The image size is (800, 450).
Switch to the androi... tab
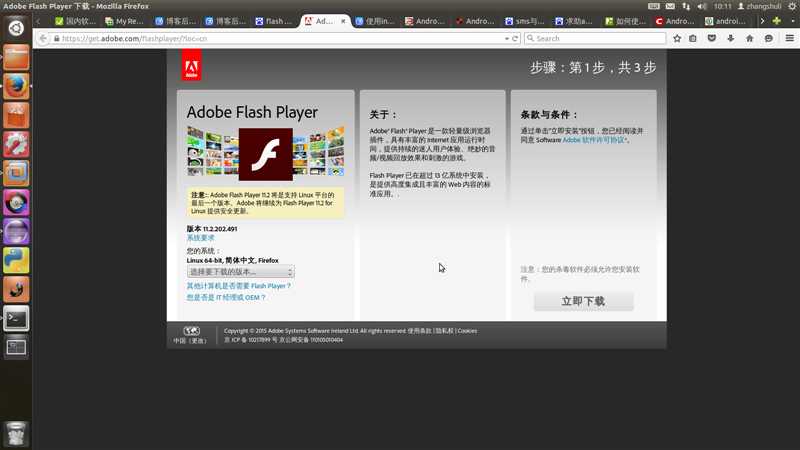pos(724,21)
